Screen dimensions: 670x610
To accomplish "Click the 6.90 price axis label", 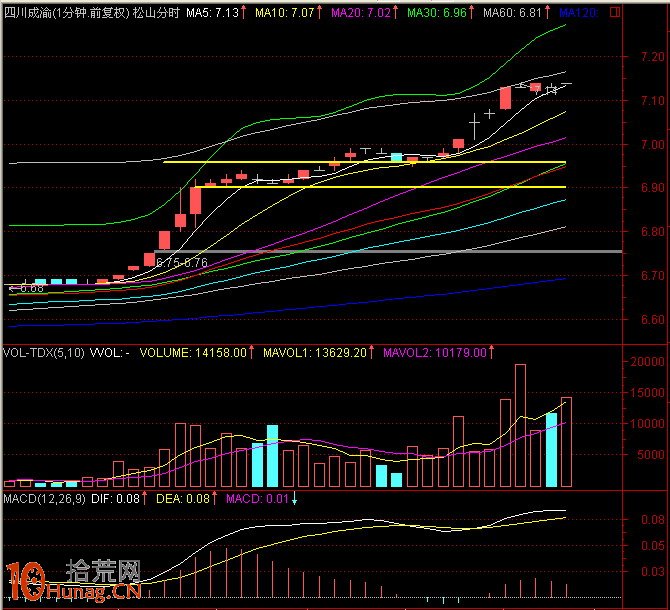I will 652,188.
